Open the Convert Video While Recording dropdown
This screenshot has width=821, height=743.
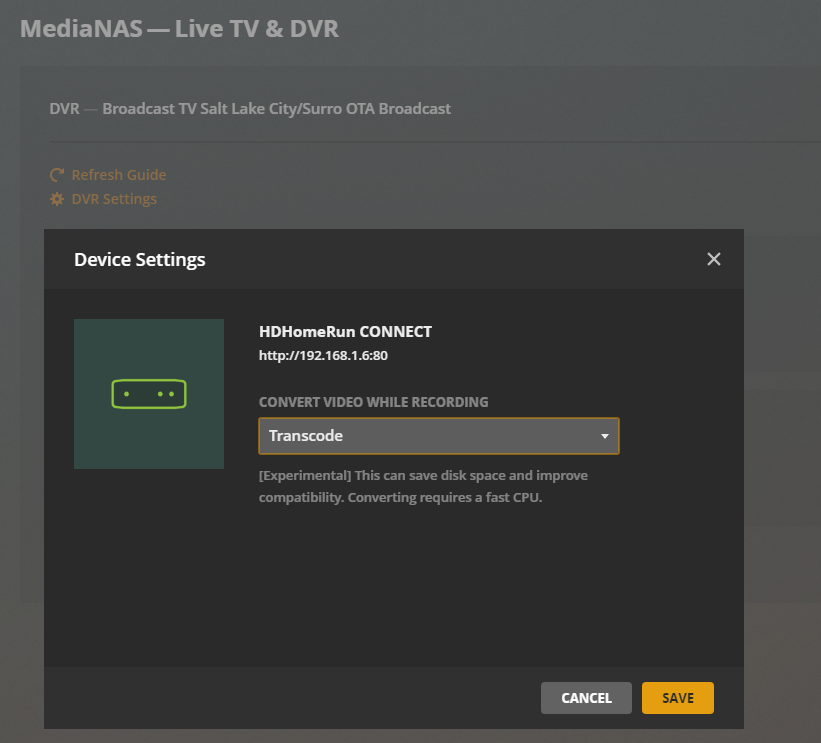439,436
